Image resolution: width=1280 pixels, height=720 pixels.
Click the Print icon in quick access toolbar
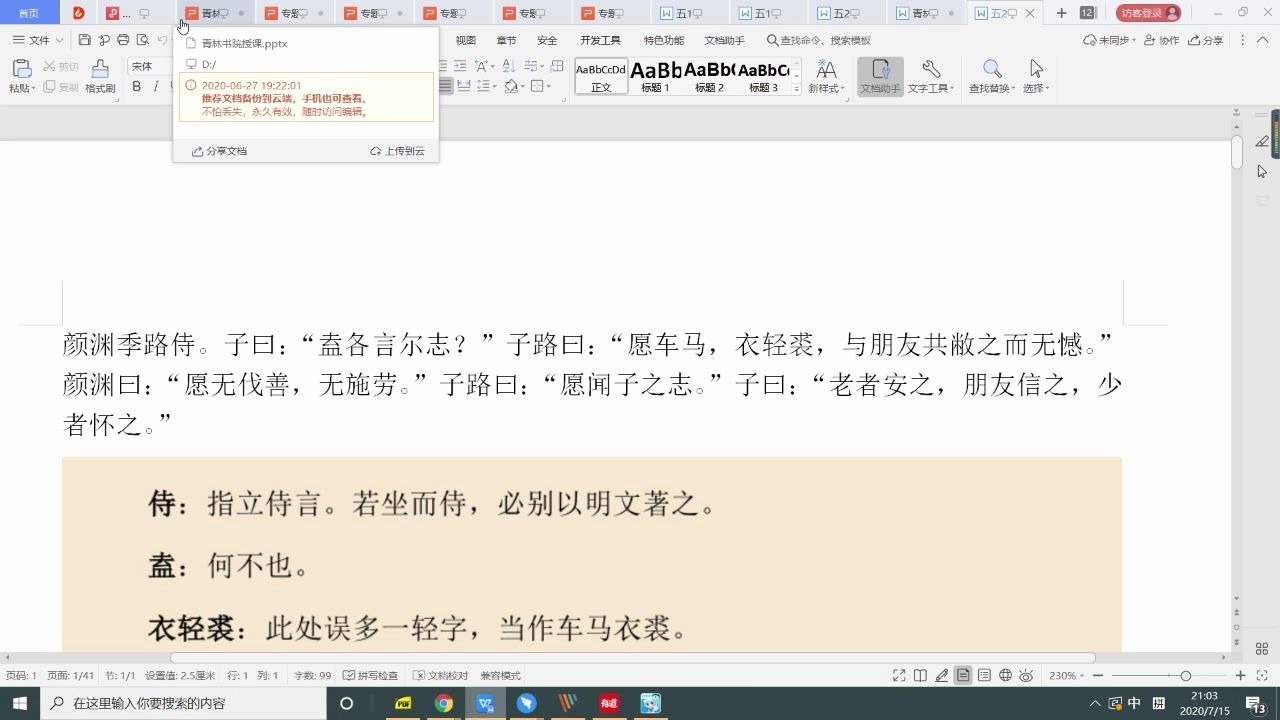pyautogui.click(x=123, y=40)
